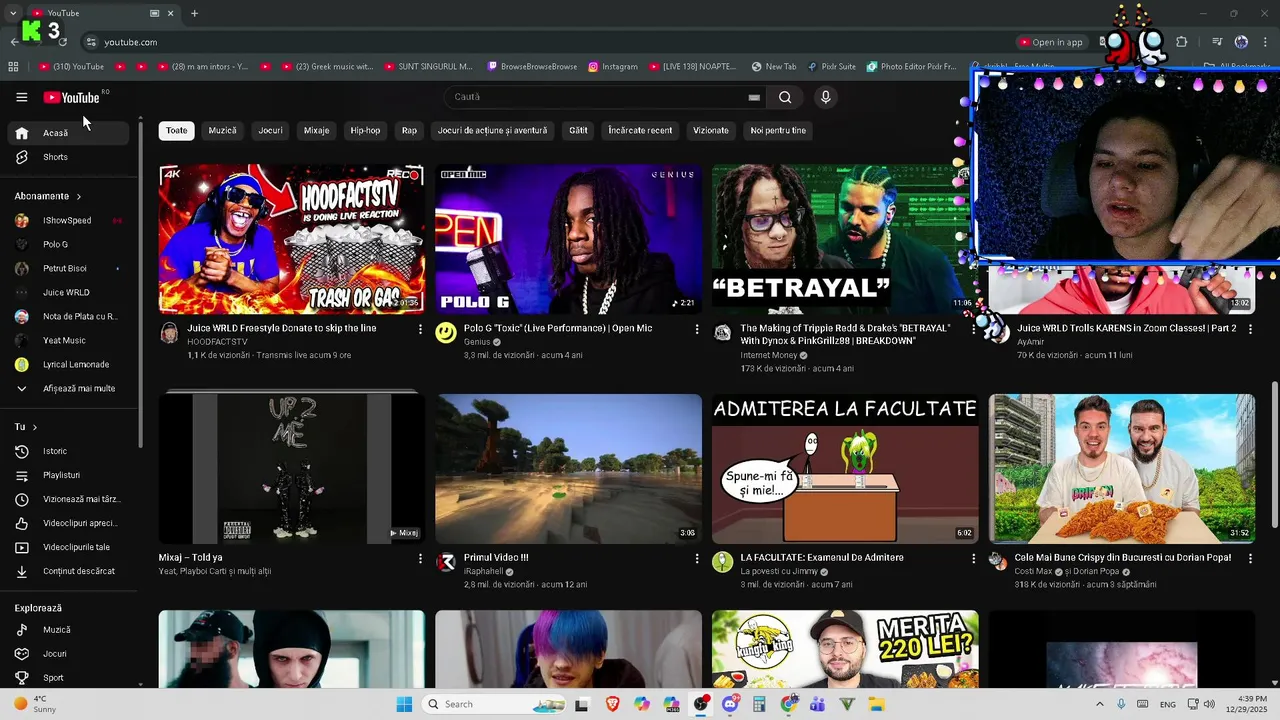Open Lyrical Lemonade channel subscription

(70, 364)
